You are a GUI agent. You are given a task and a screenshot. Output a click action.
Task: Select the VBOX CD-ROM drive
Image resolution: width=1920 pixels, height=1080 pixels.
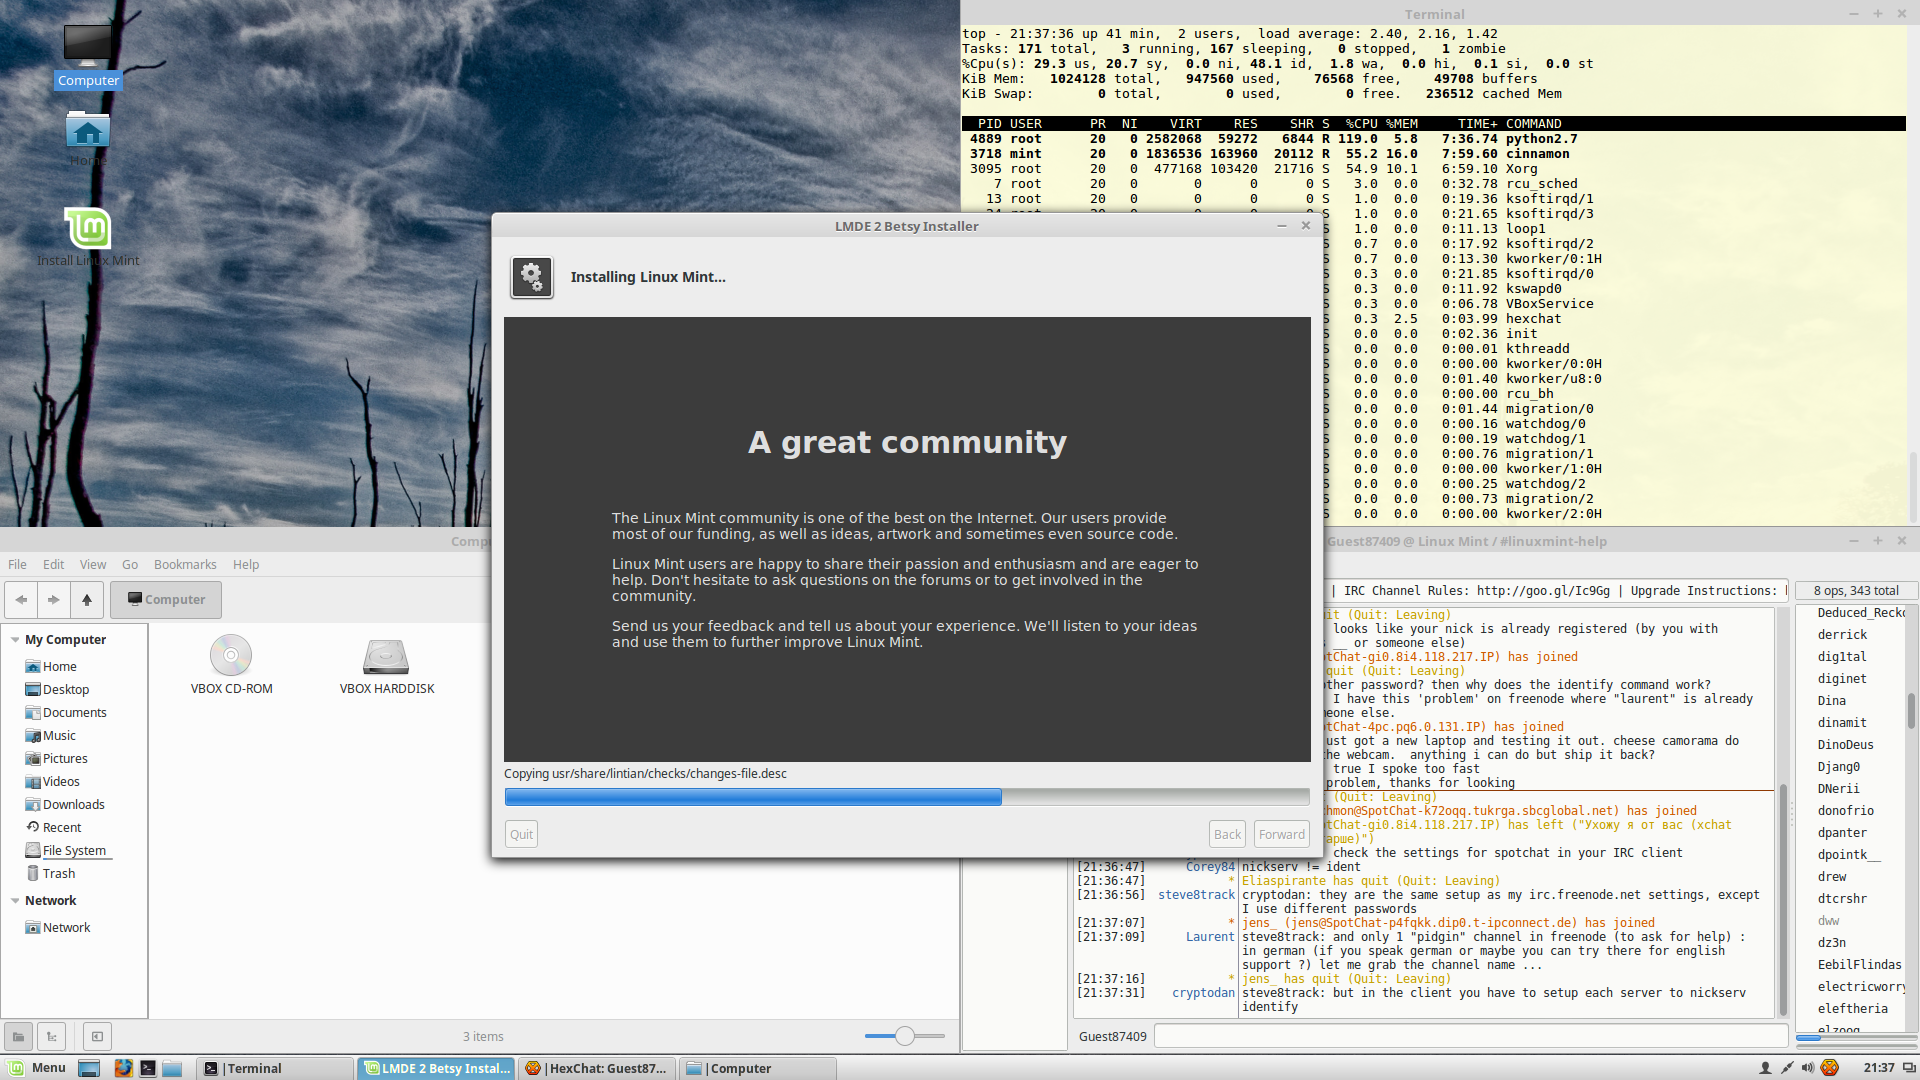click(x=231, y=665)
